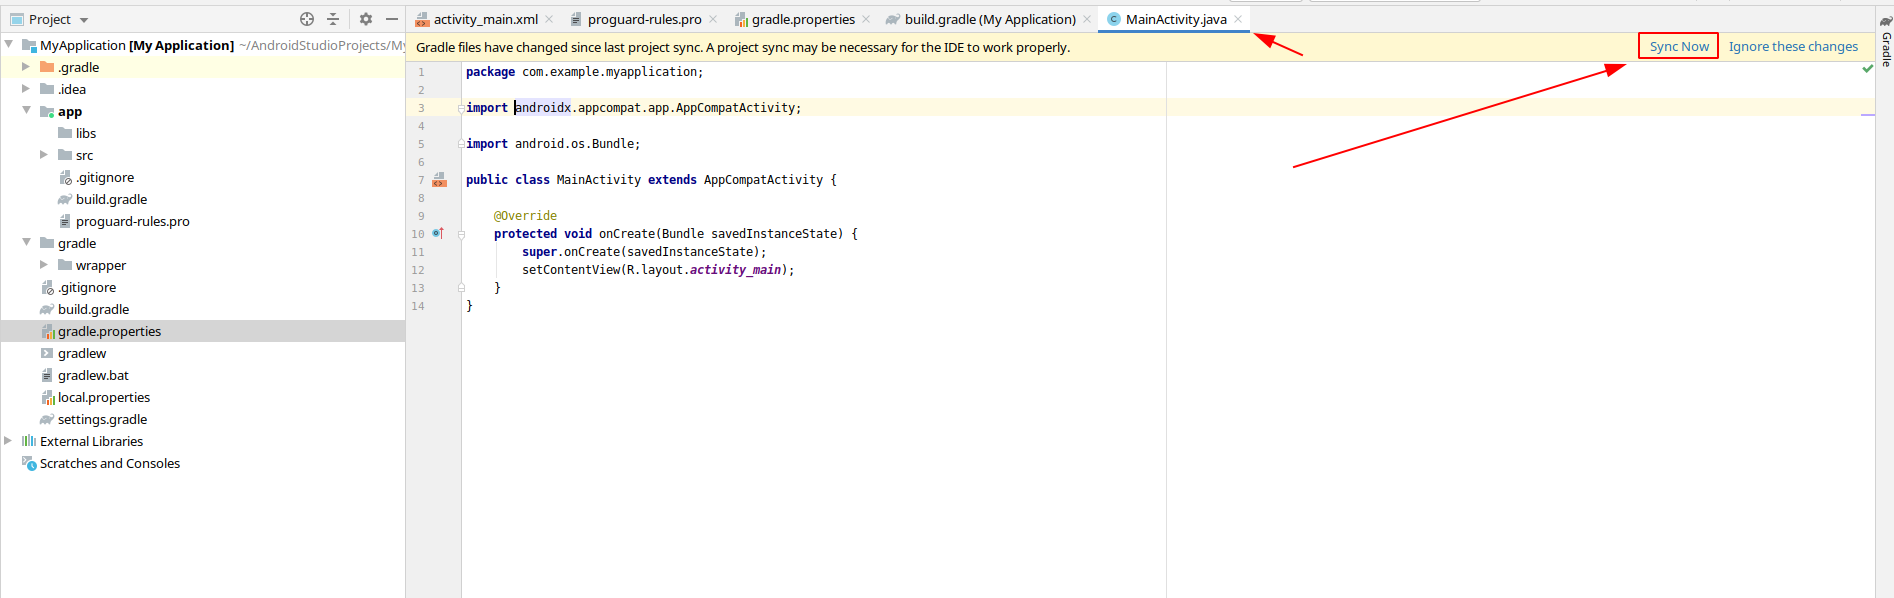This screenshot has width=1894, height=598.
Task: Click the Collapse All icon in Project panel
Action: 333,19
